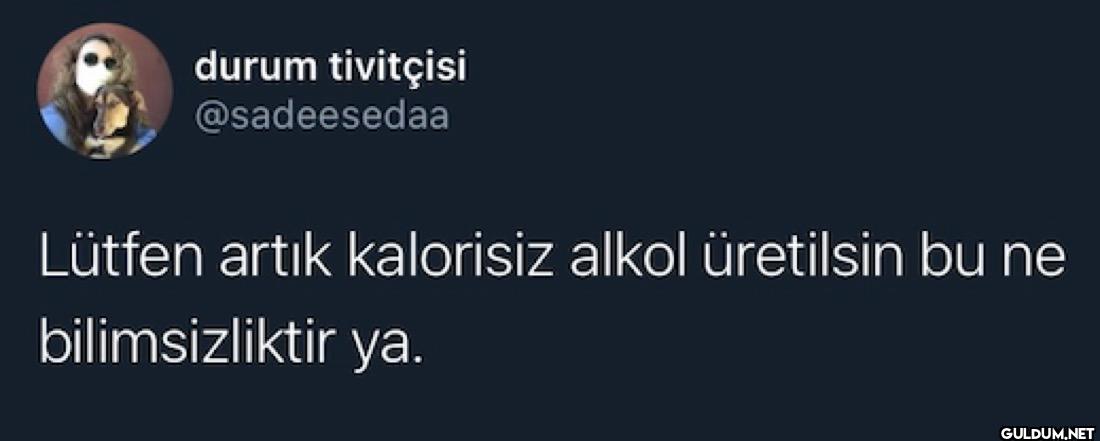Image resolution: width=1100 pixels, height=441 pixels.
Task: Click the GULDUM.NET watermark
Action: coord(1046,430)
